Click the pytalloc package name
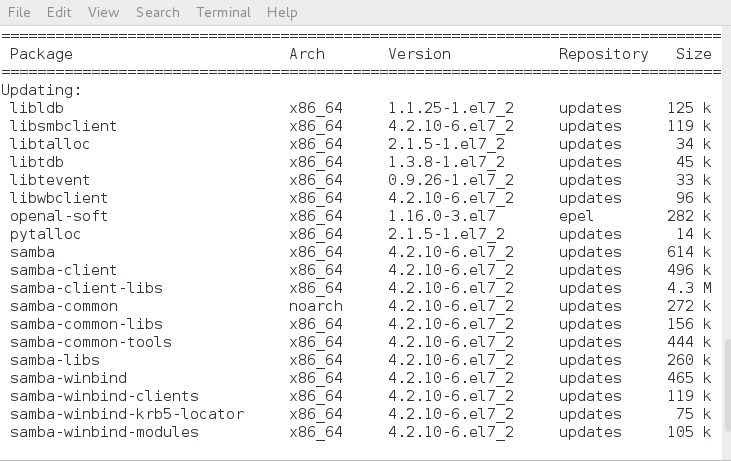 [45, 234]
